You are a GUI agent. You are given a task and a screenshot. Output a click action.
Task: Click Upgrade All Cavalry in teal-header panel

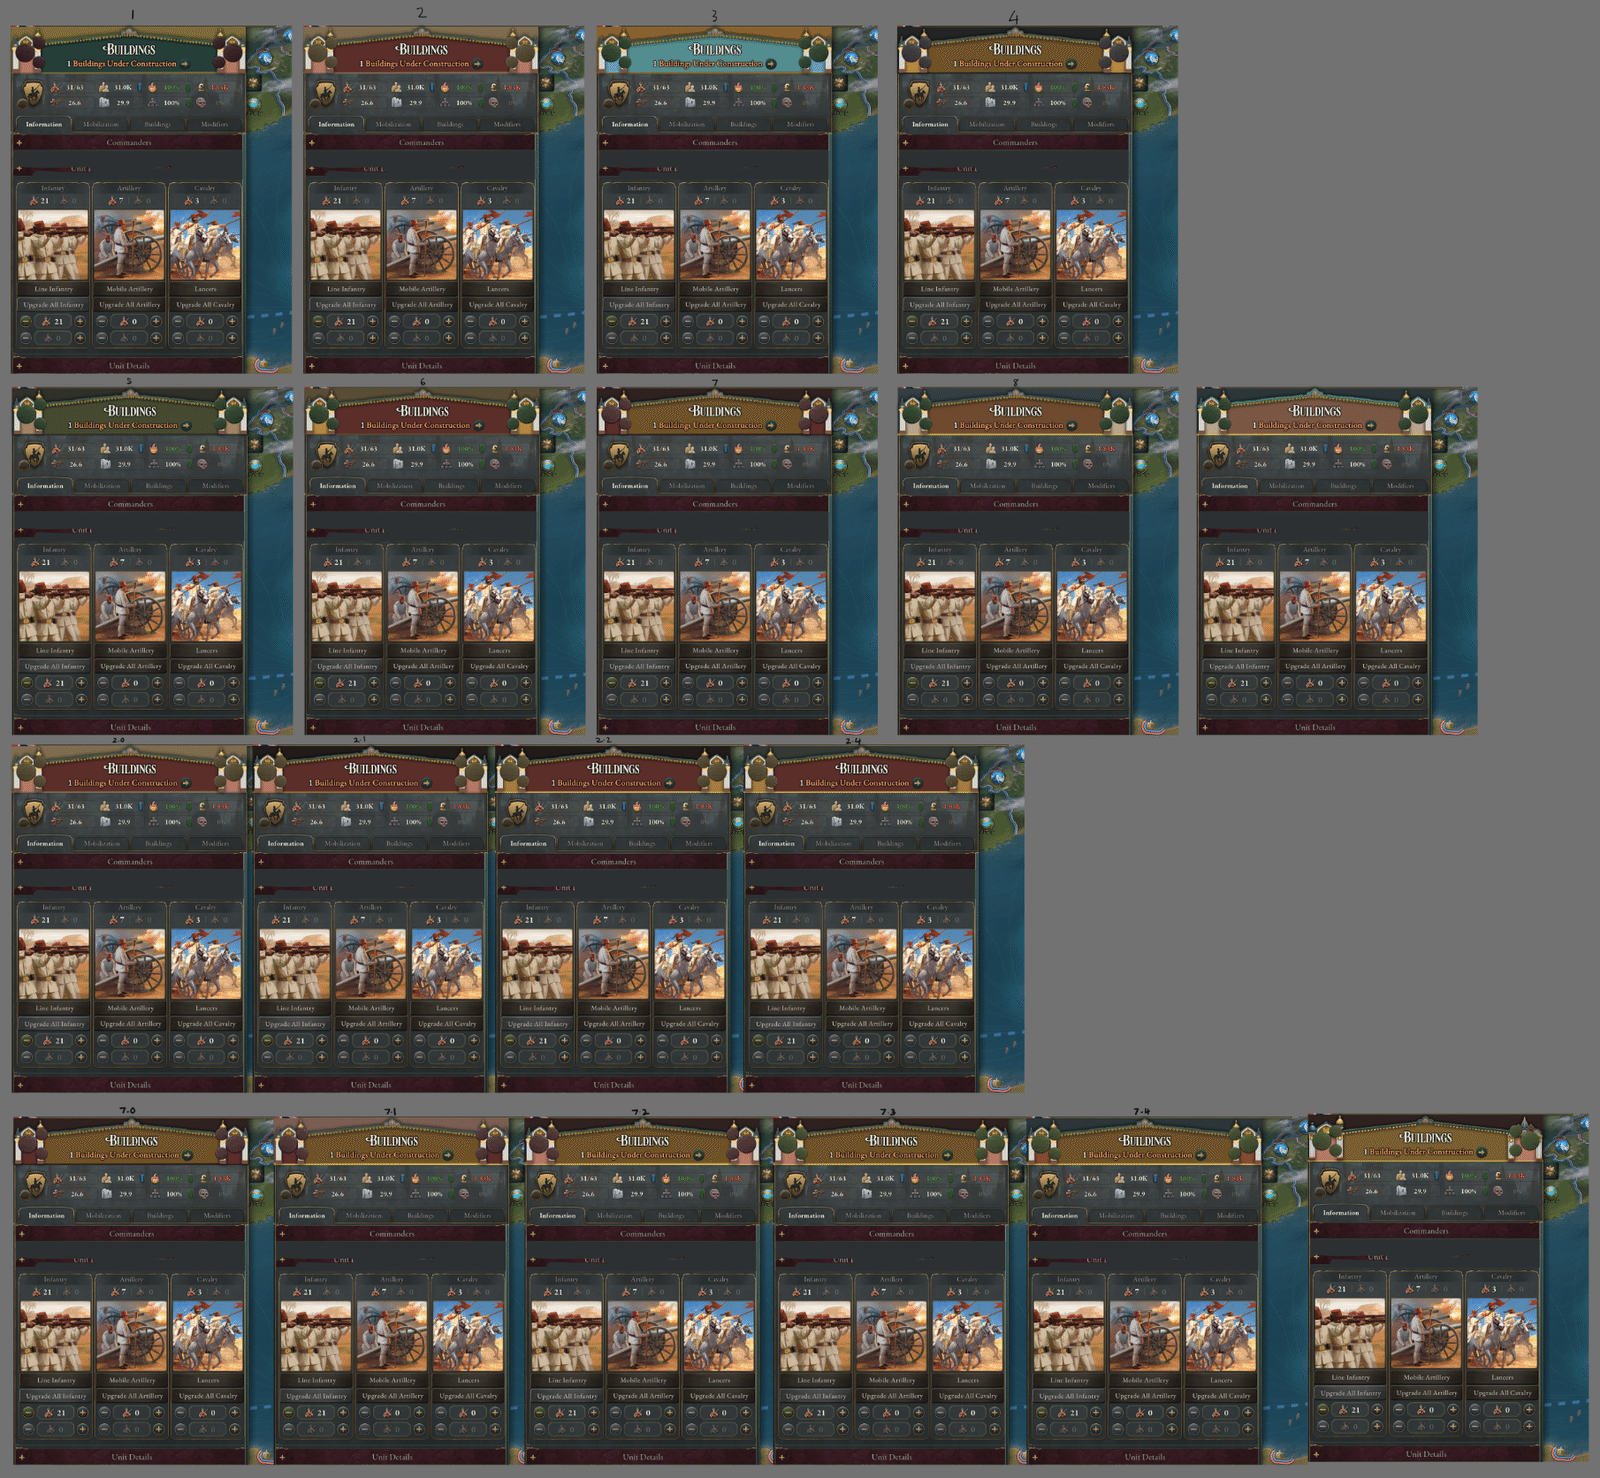(x=791, y=305)
